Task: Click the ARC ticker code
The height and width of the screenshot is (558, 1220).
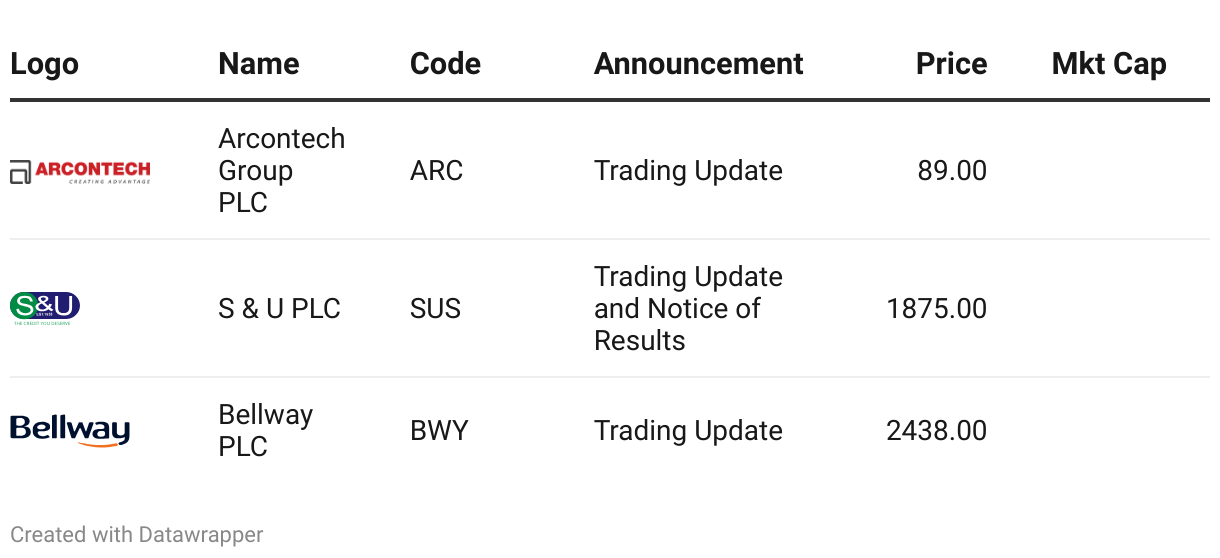Action: click(436, 171)
